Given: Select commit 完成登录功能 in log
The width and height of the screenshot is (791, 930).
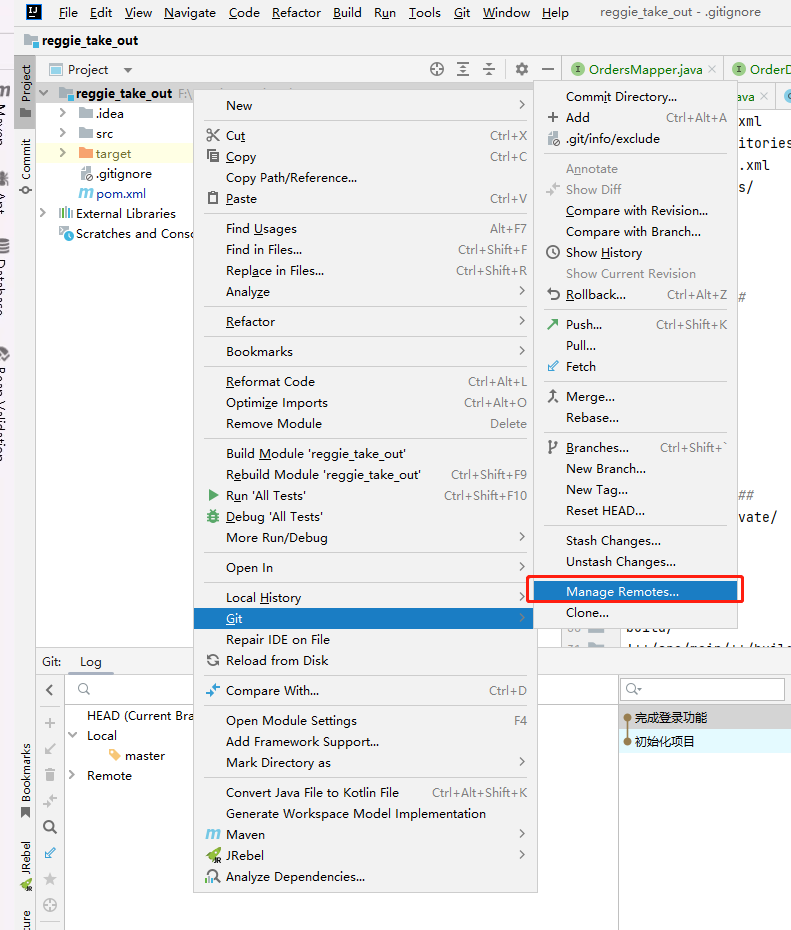Looking at the screenshot, I should [671, 718].
